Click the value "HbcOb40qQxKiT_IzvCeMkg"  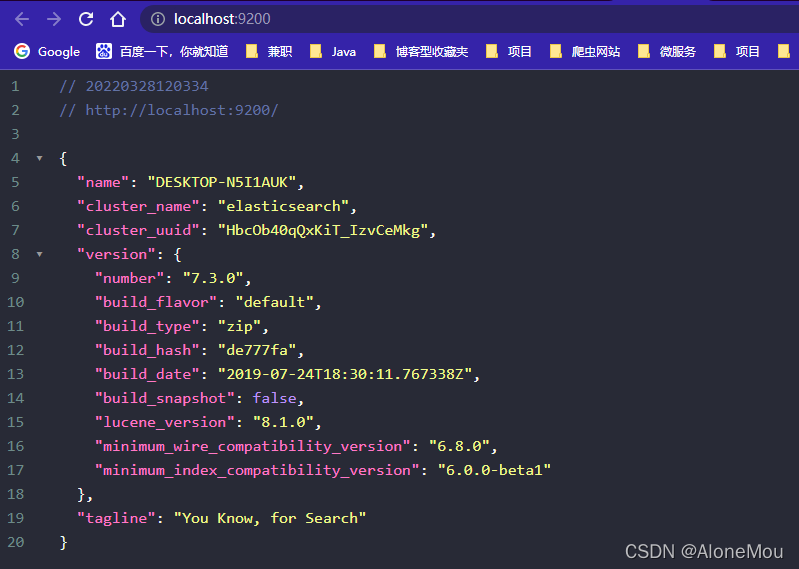pos(323,230)
